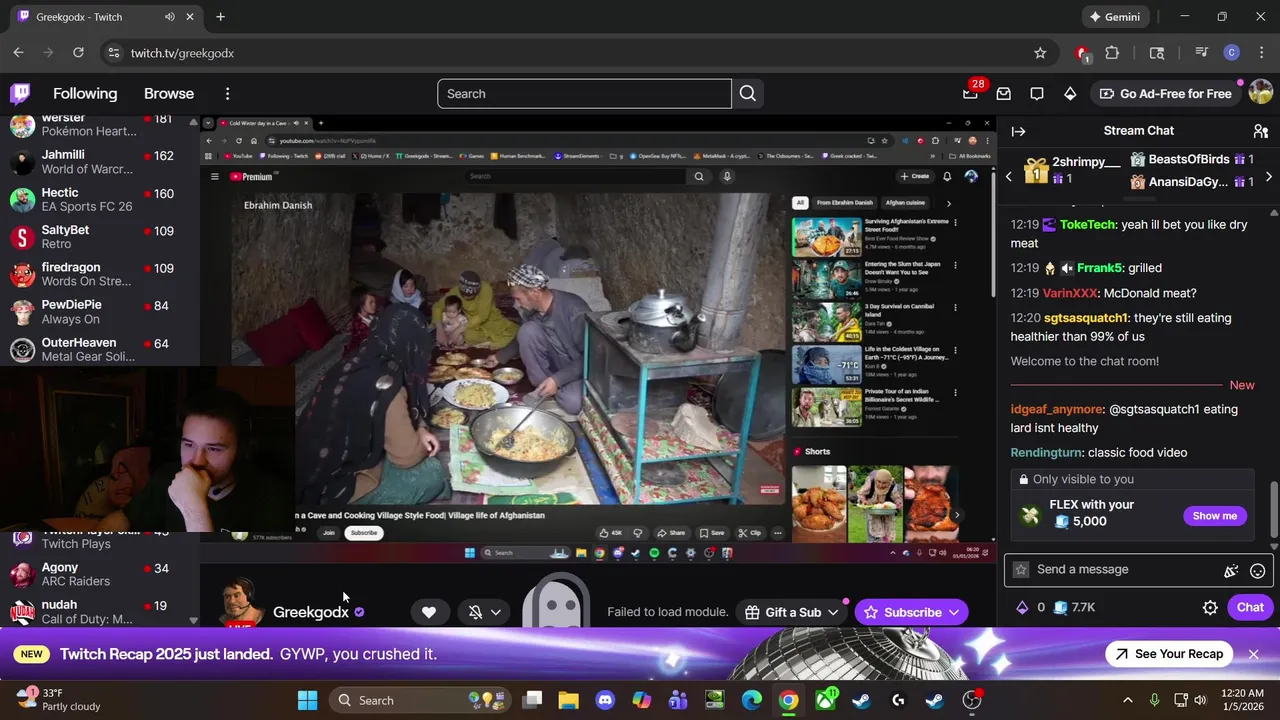The height and width of the screenshot is (720, 1280).
Task: Focus the Twitch search field
Action: [x=584, y=94]
